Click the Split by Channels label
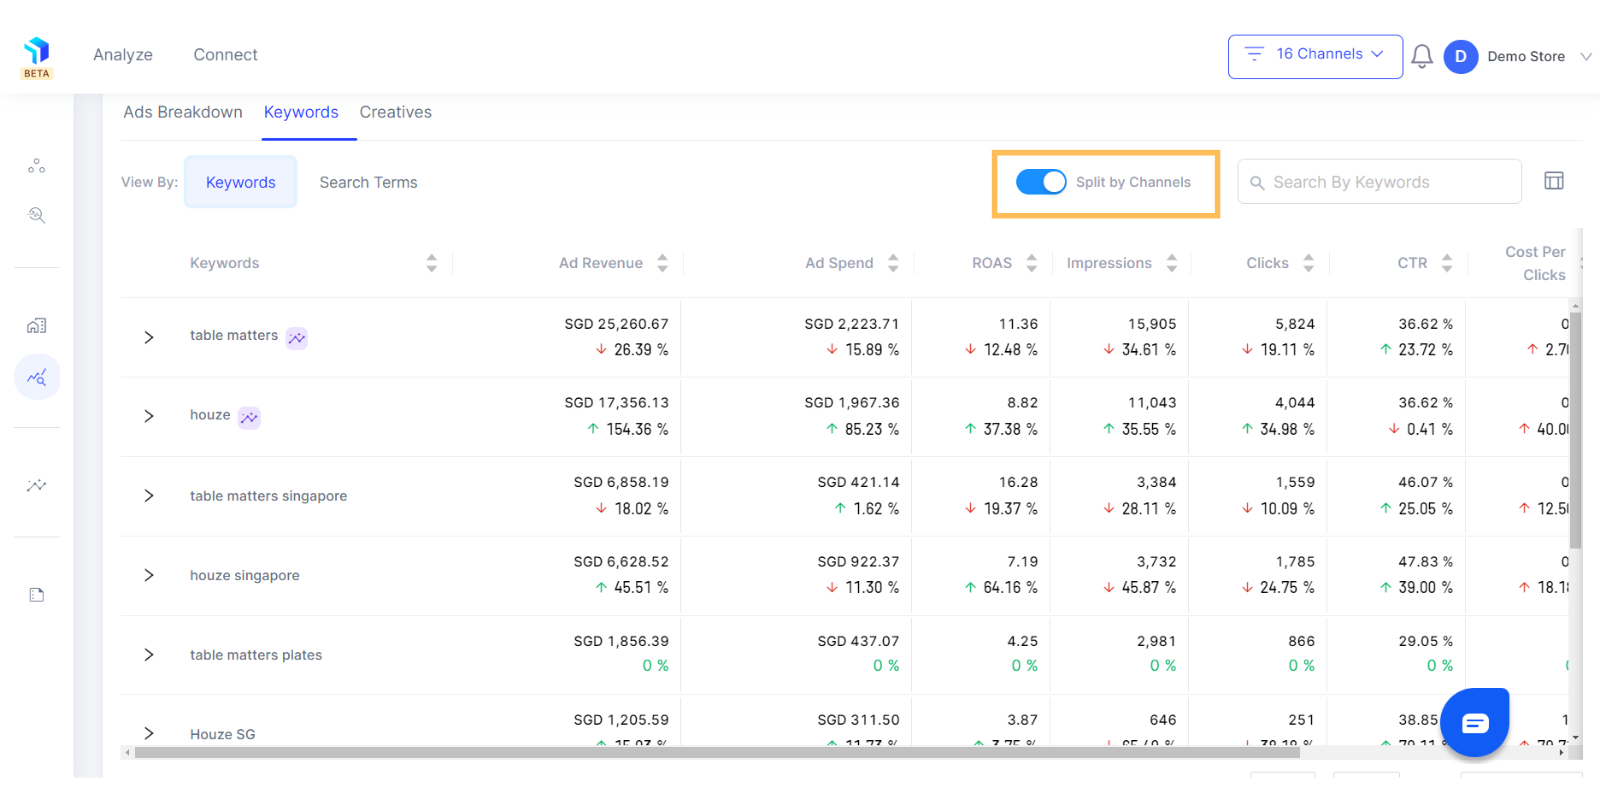This screenshot has width=1600, height=800. (x=1133, y=182)
